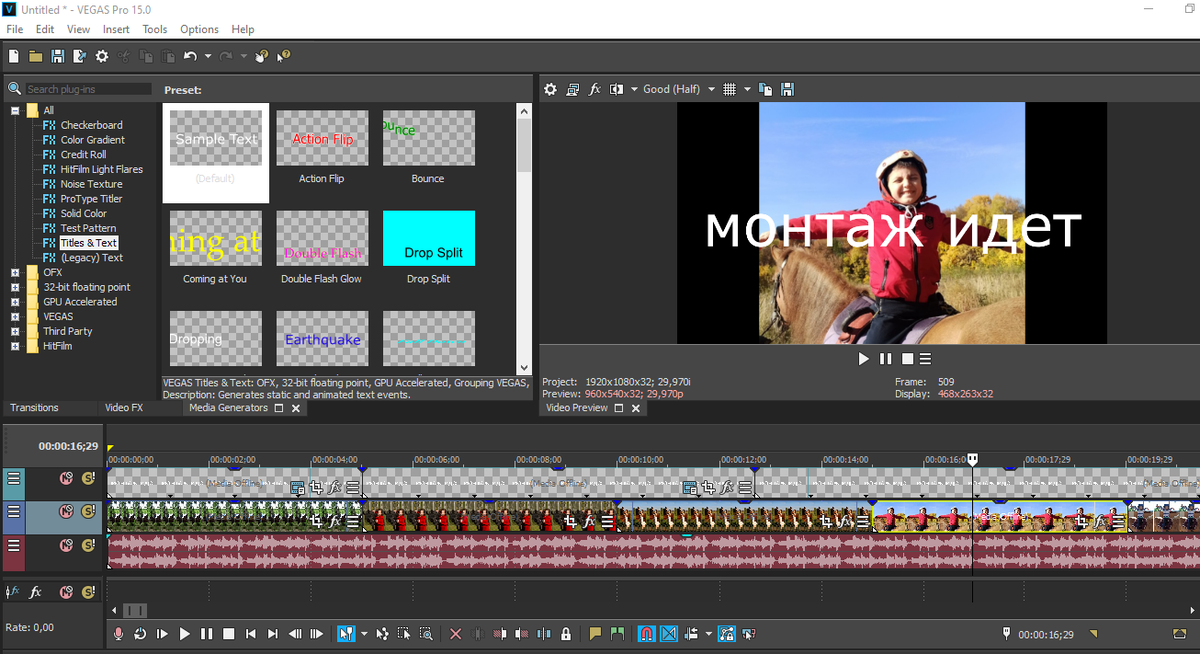The width and height of the screenshot is (1200, 654).
Task: Stop playback in preview window
Action: point(907,358)
